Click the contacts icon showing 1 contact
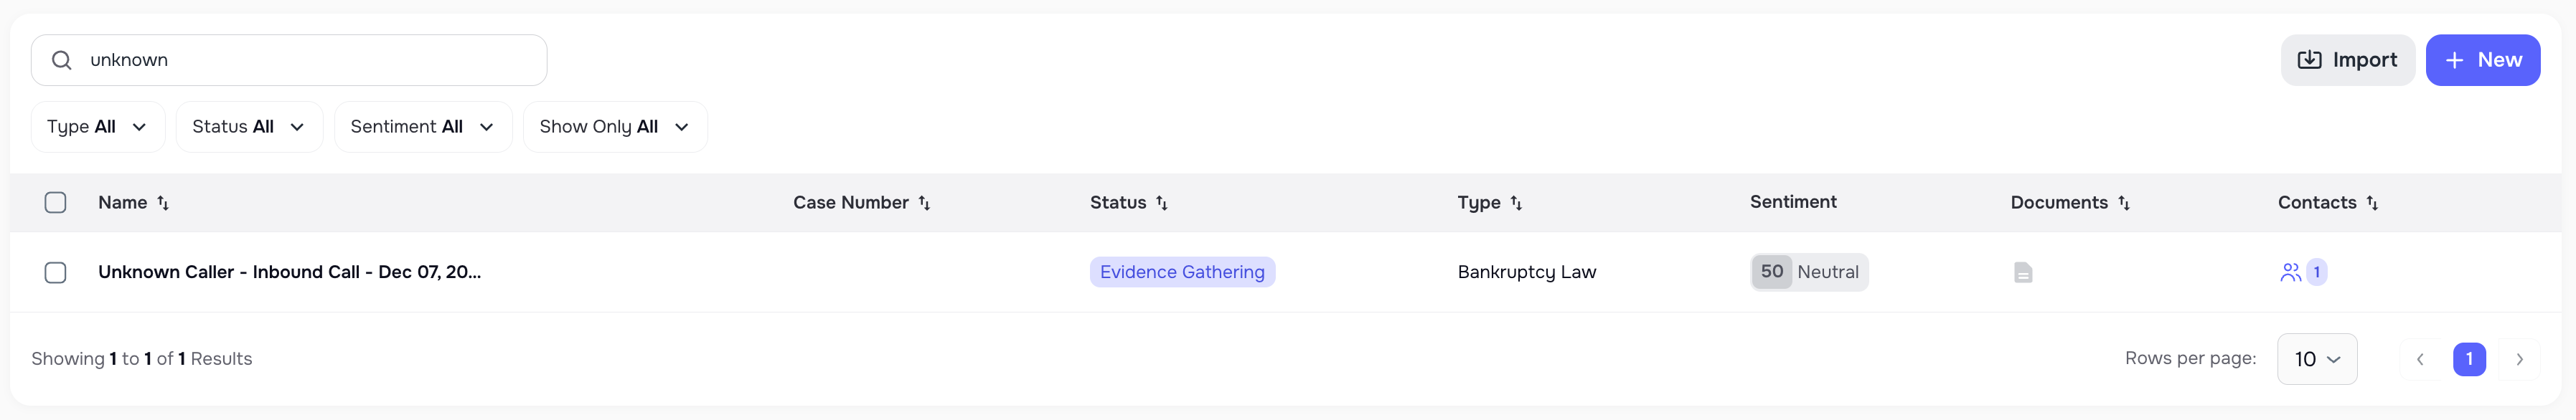Screen dimensions: 2576x420 tap(2303, 271)
